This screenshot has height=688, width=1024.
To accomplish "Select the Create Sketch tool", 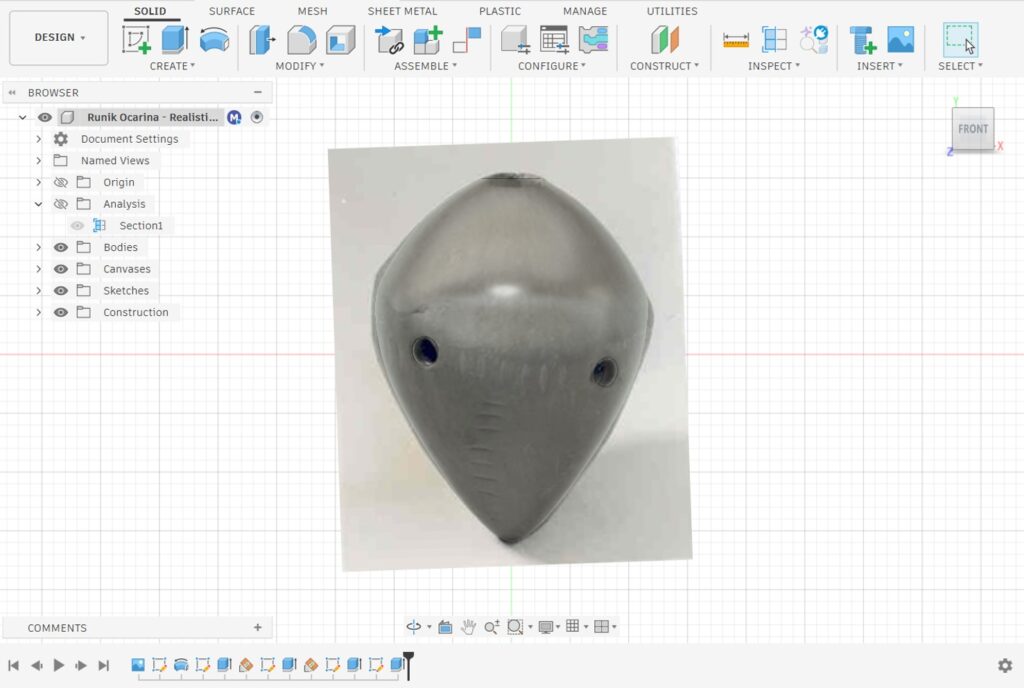I will (136, 40).
